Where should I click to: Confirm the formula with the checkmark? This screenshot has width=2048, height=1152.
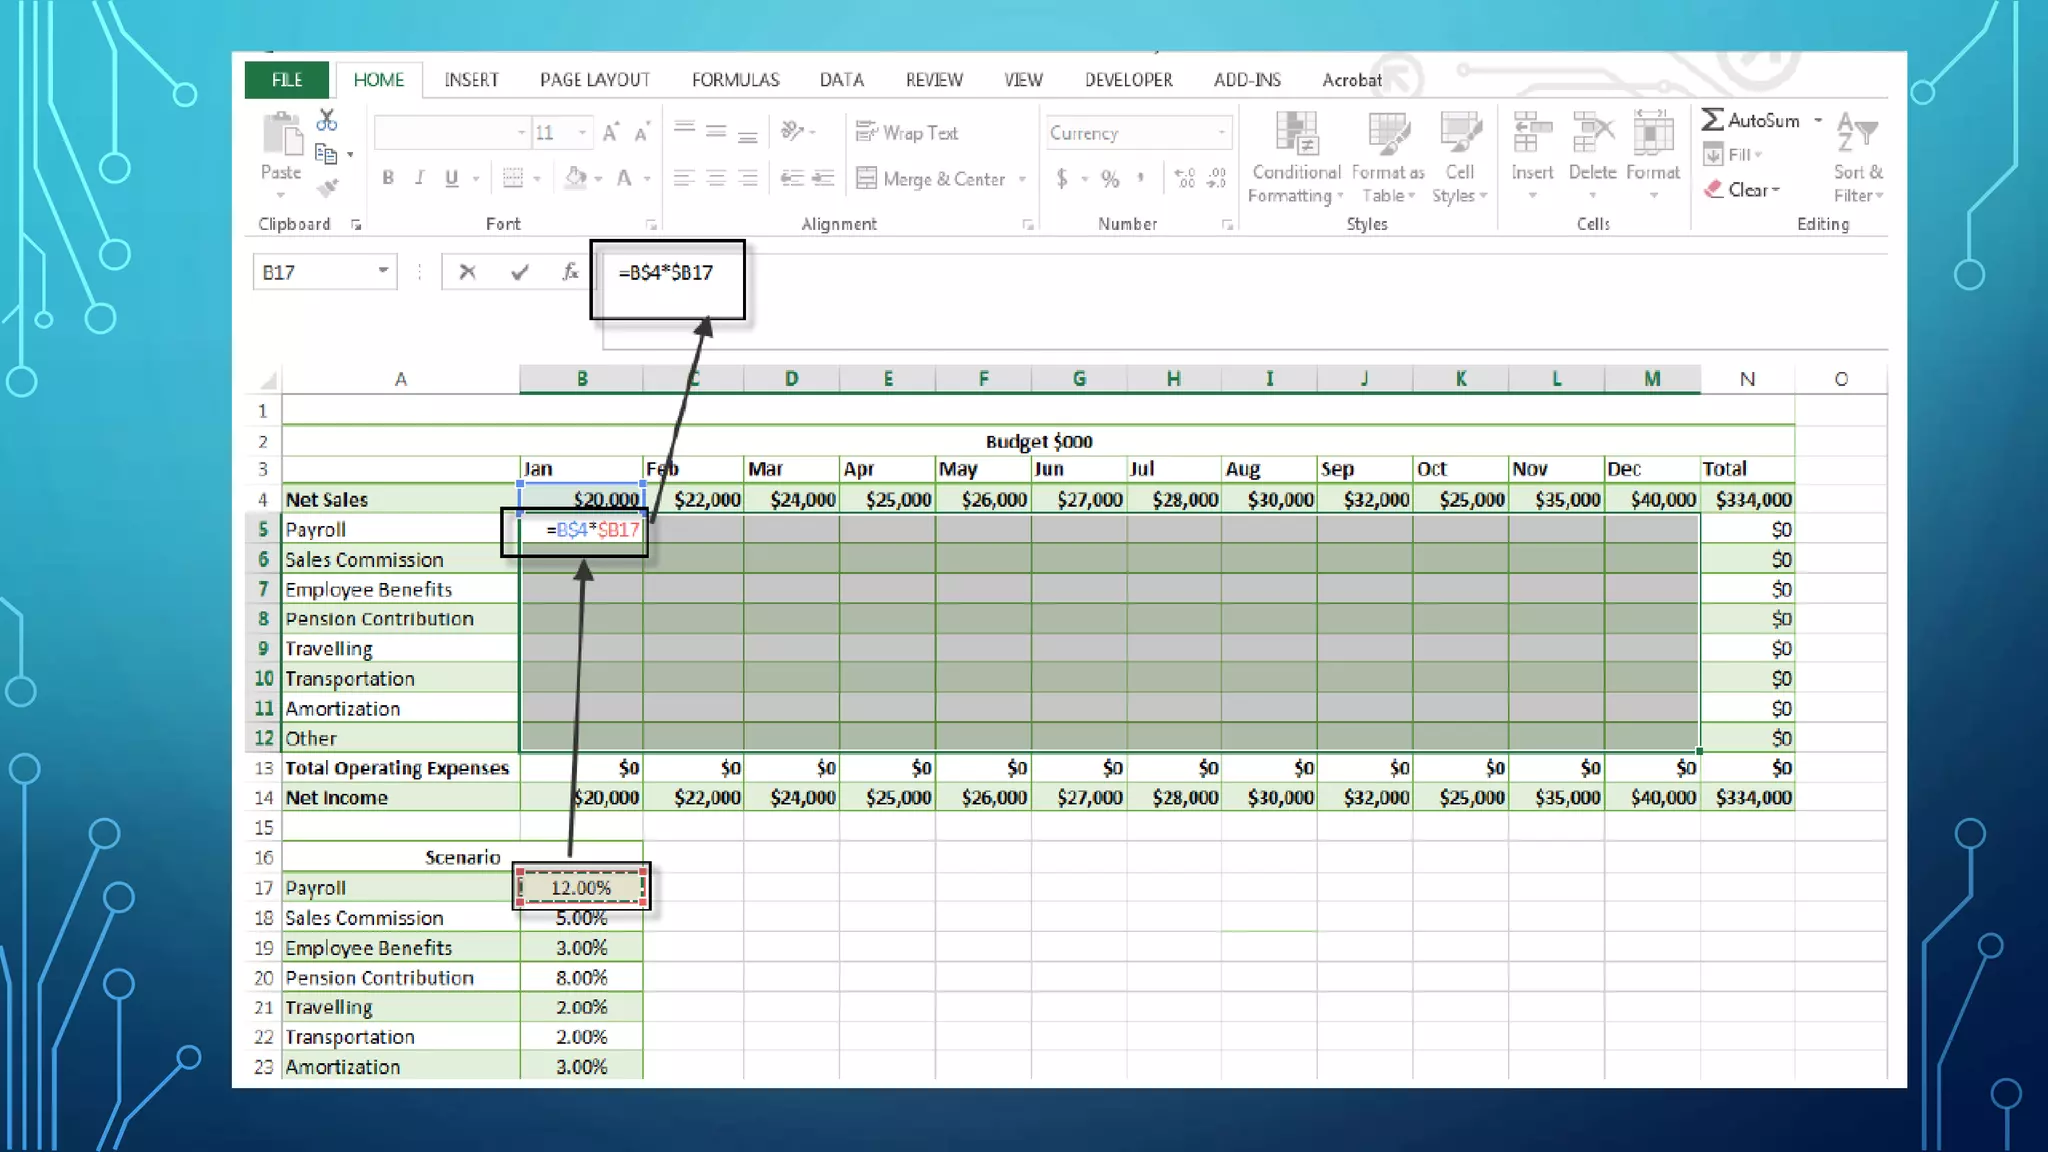coord(519,272)
